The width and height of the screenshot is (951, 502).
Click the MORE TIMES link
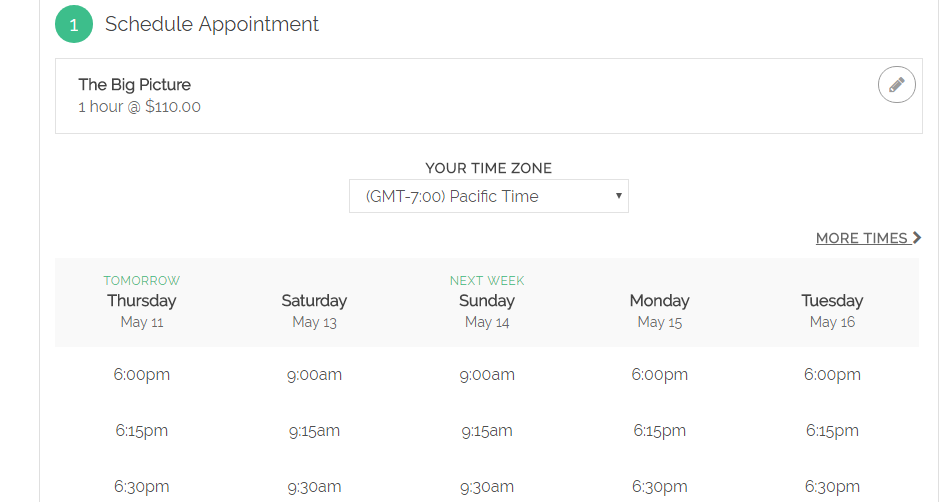tap(861, 238)
